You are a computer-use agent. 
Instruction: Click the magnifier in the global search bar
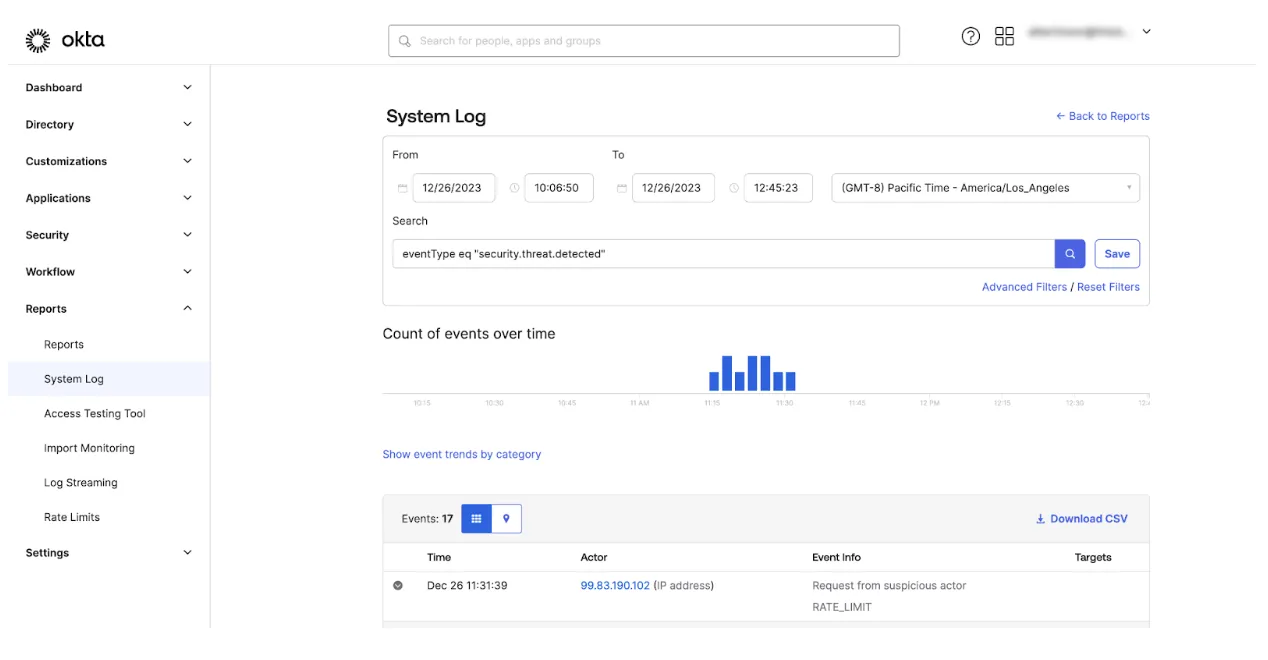coord(404,40)
